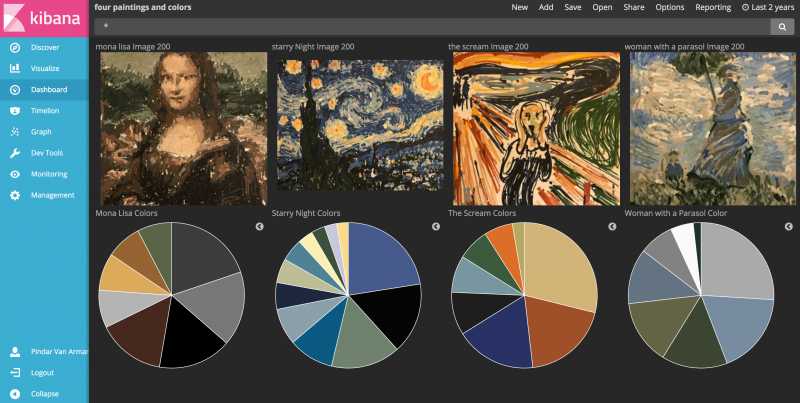This screenshot has width=800, height=403.
Task: Expand legend of Woman with a Parasol chart
Action: [789, 226]
